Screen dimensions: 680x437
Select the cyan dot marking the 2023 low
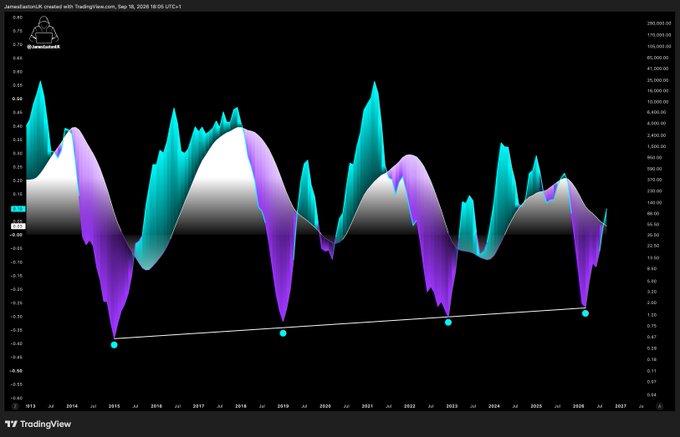pyautogui.click(x=448, y=322)
